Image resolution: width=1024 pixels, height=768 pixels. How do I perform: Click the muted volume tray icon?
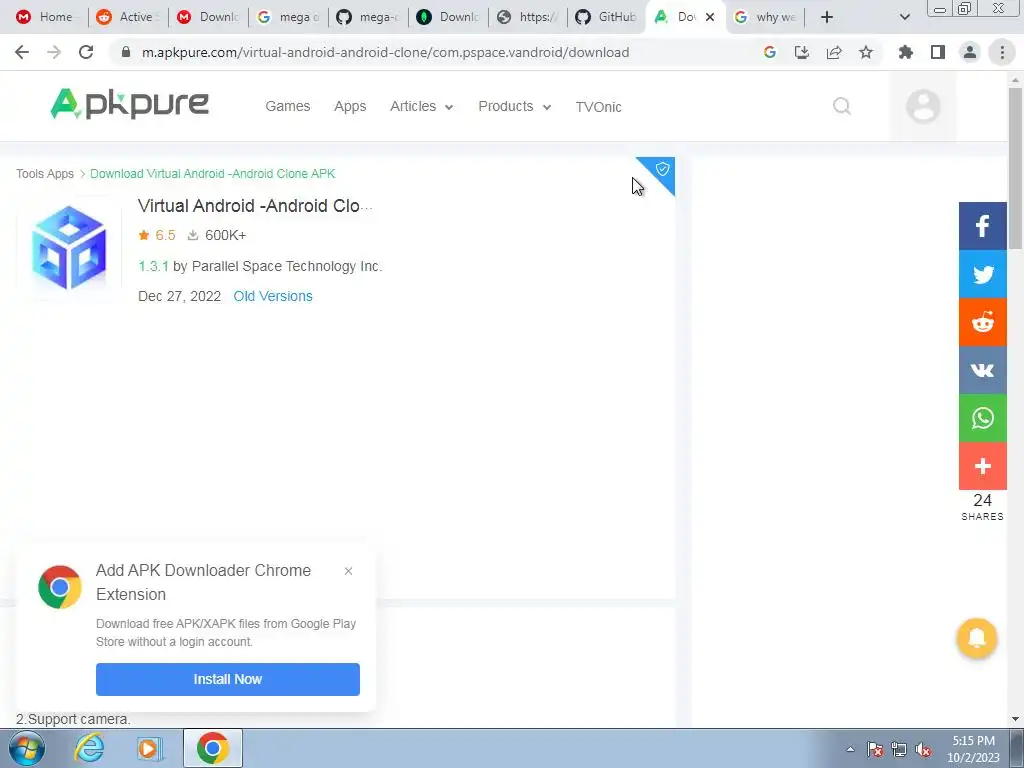(923, 750)
